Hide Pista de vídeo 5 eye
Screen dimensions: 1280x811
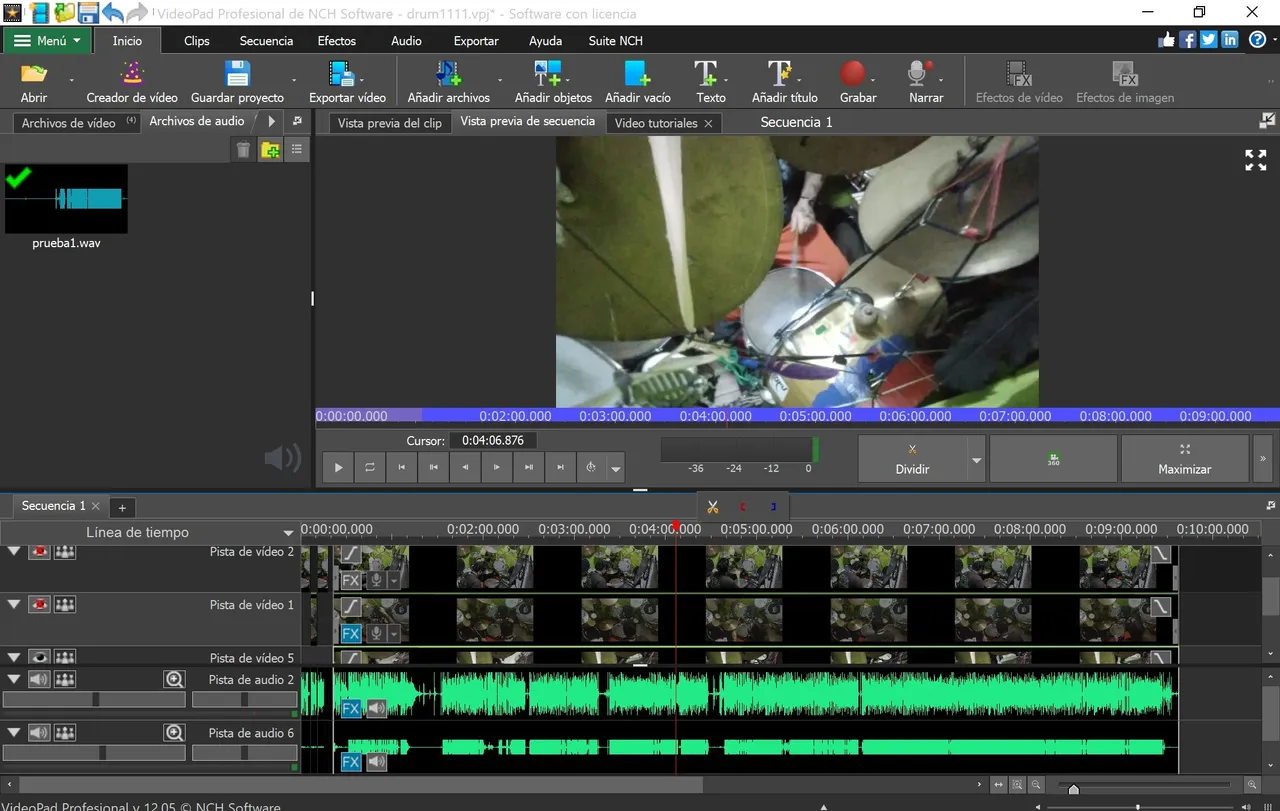click(x=39, y=657)
